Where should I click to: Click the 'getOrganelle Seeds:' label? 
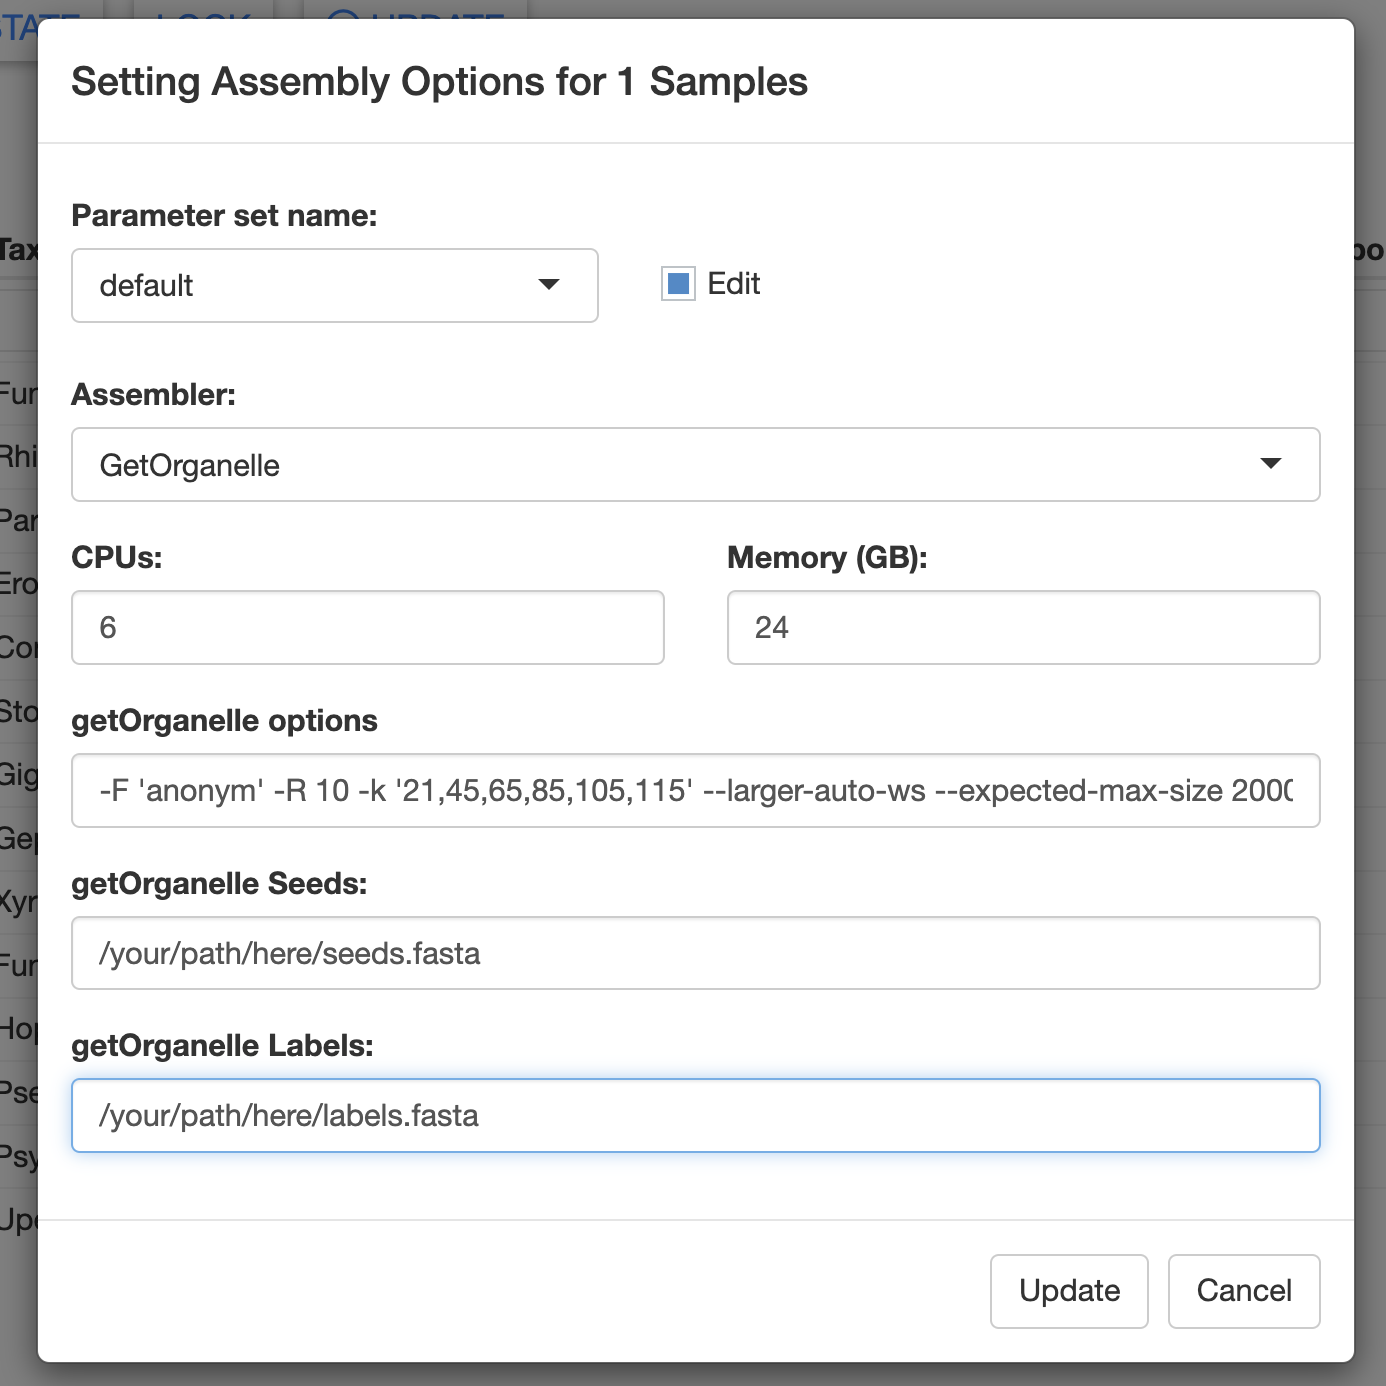[x=220, y=884]
